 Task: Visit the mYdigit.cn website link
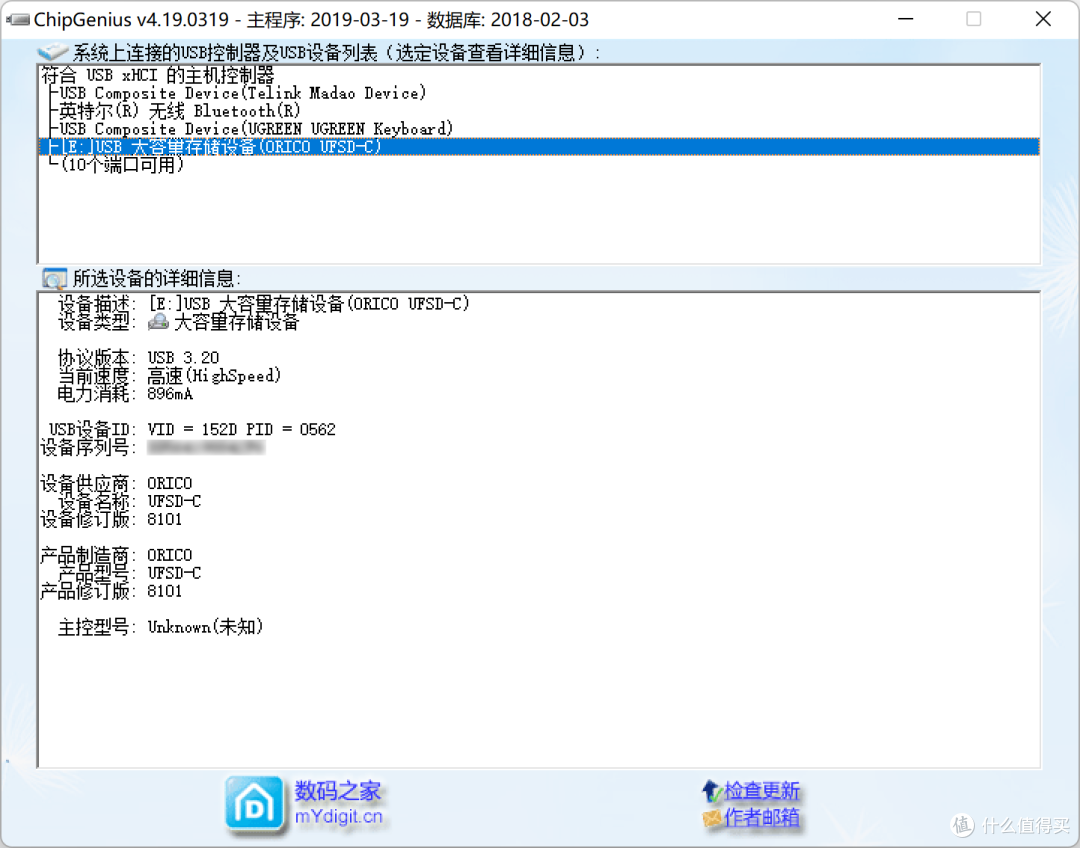click(338, 817)
